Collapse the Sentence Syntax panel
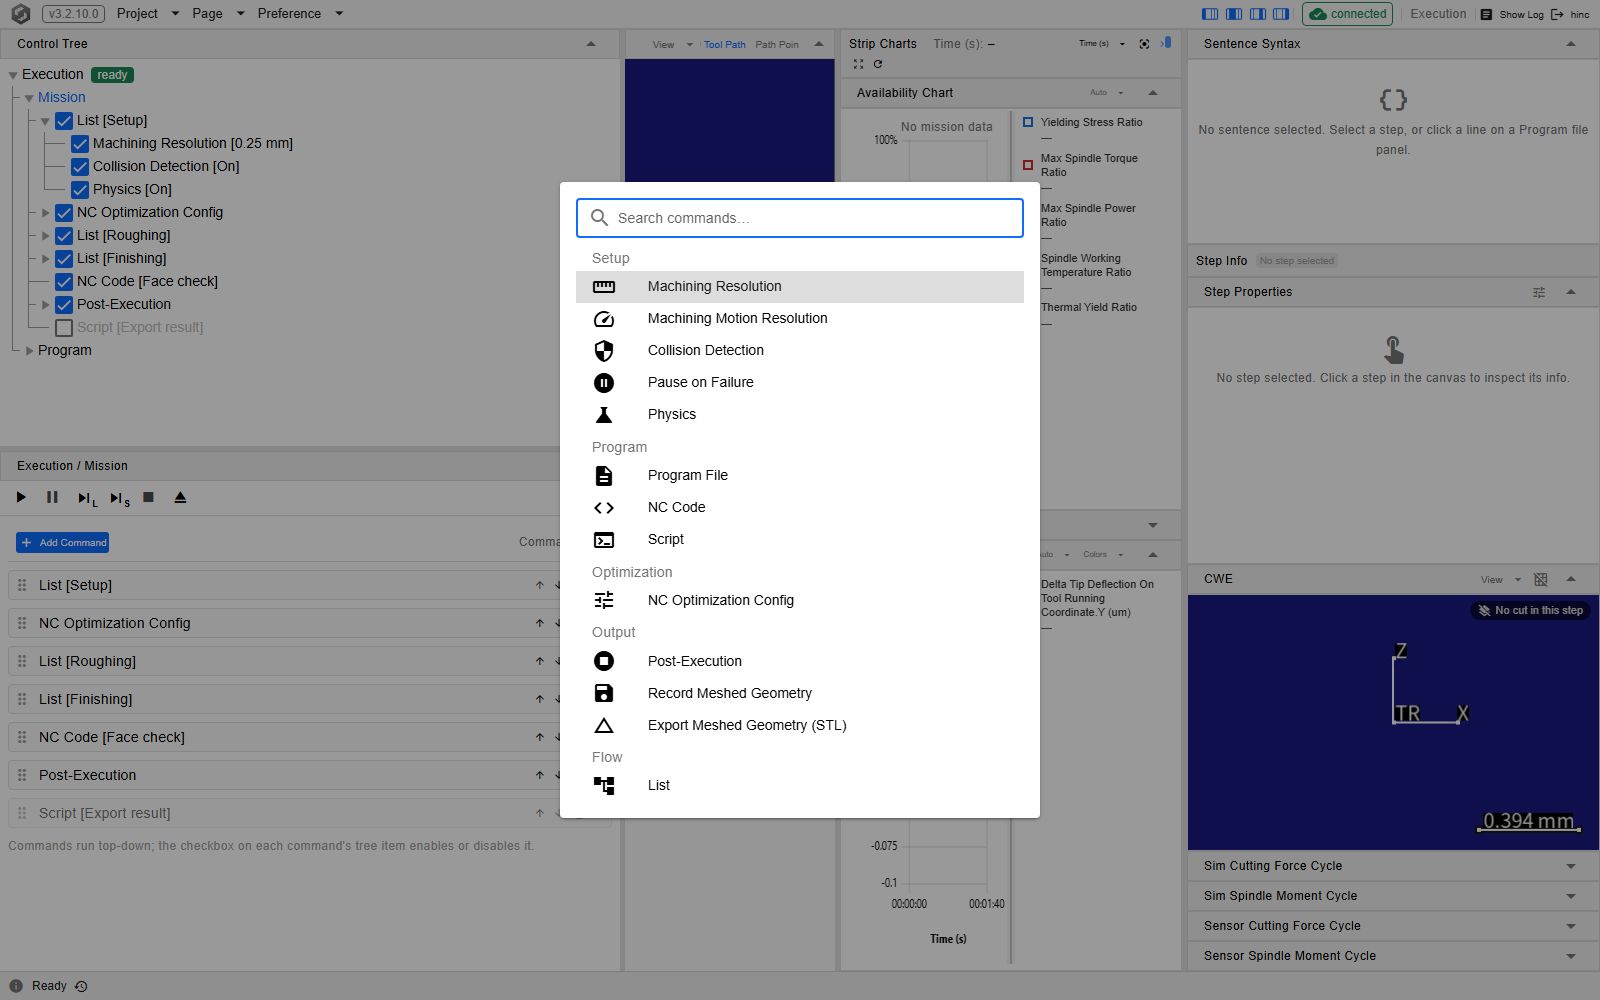 (x=1571, y=44)
